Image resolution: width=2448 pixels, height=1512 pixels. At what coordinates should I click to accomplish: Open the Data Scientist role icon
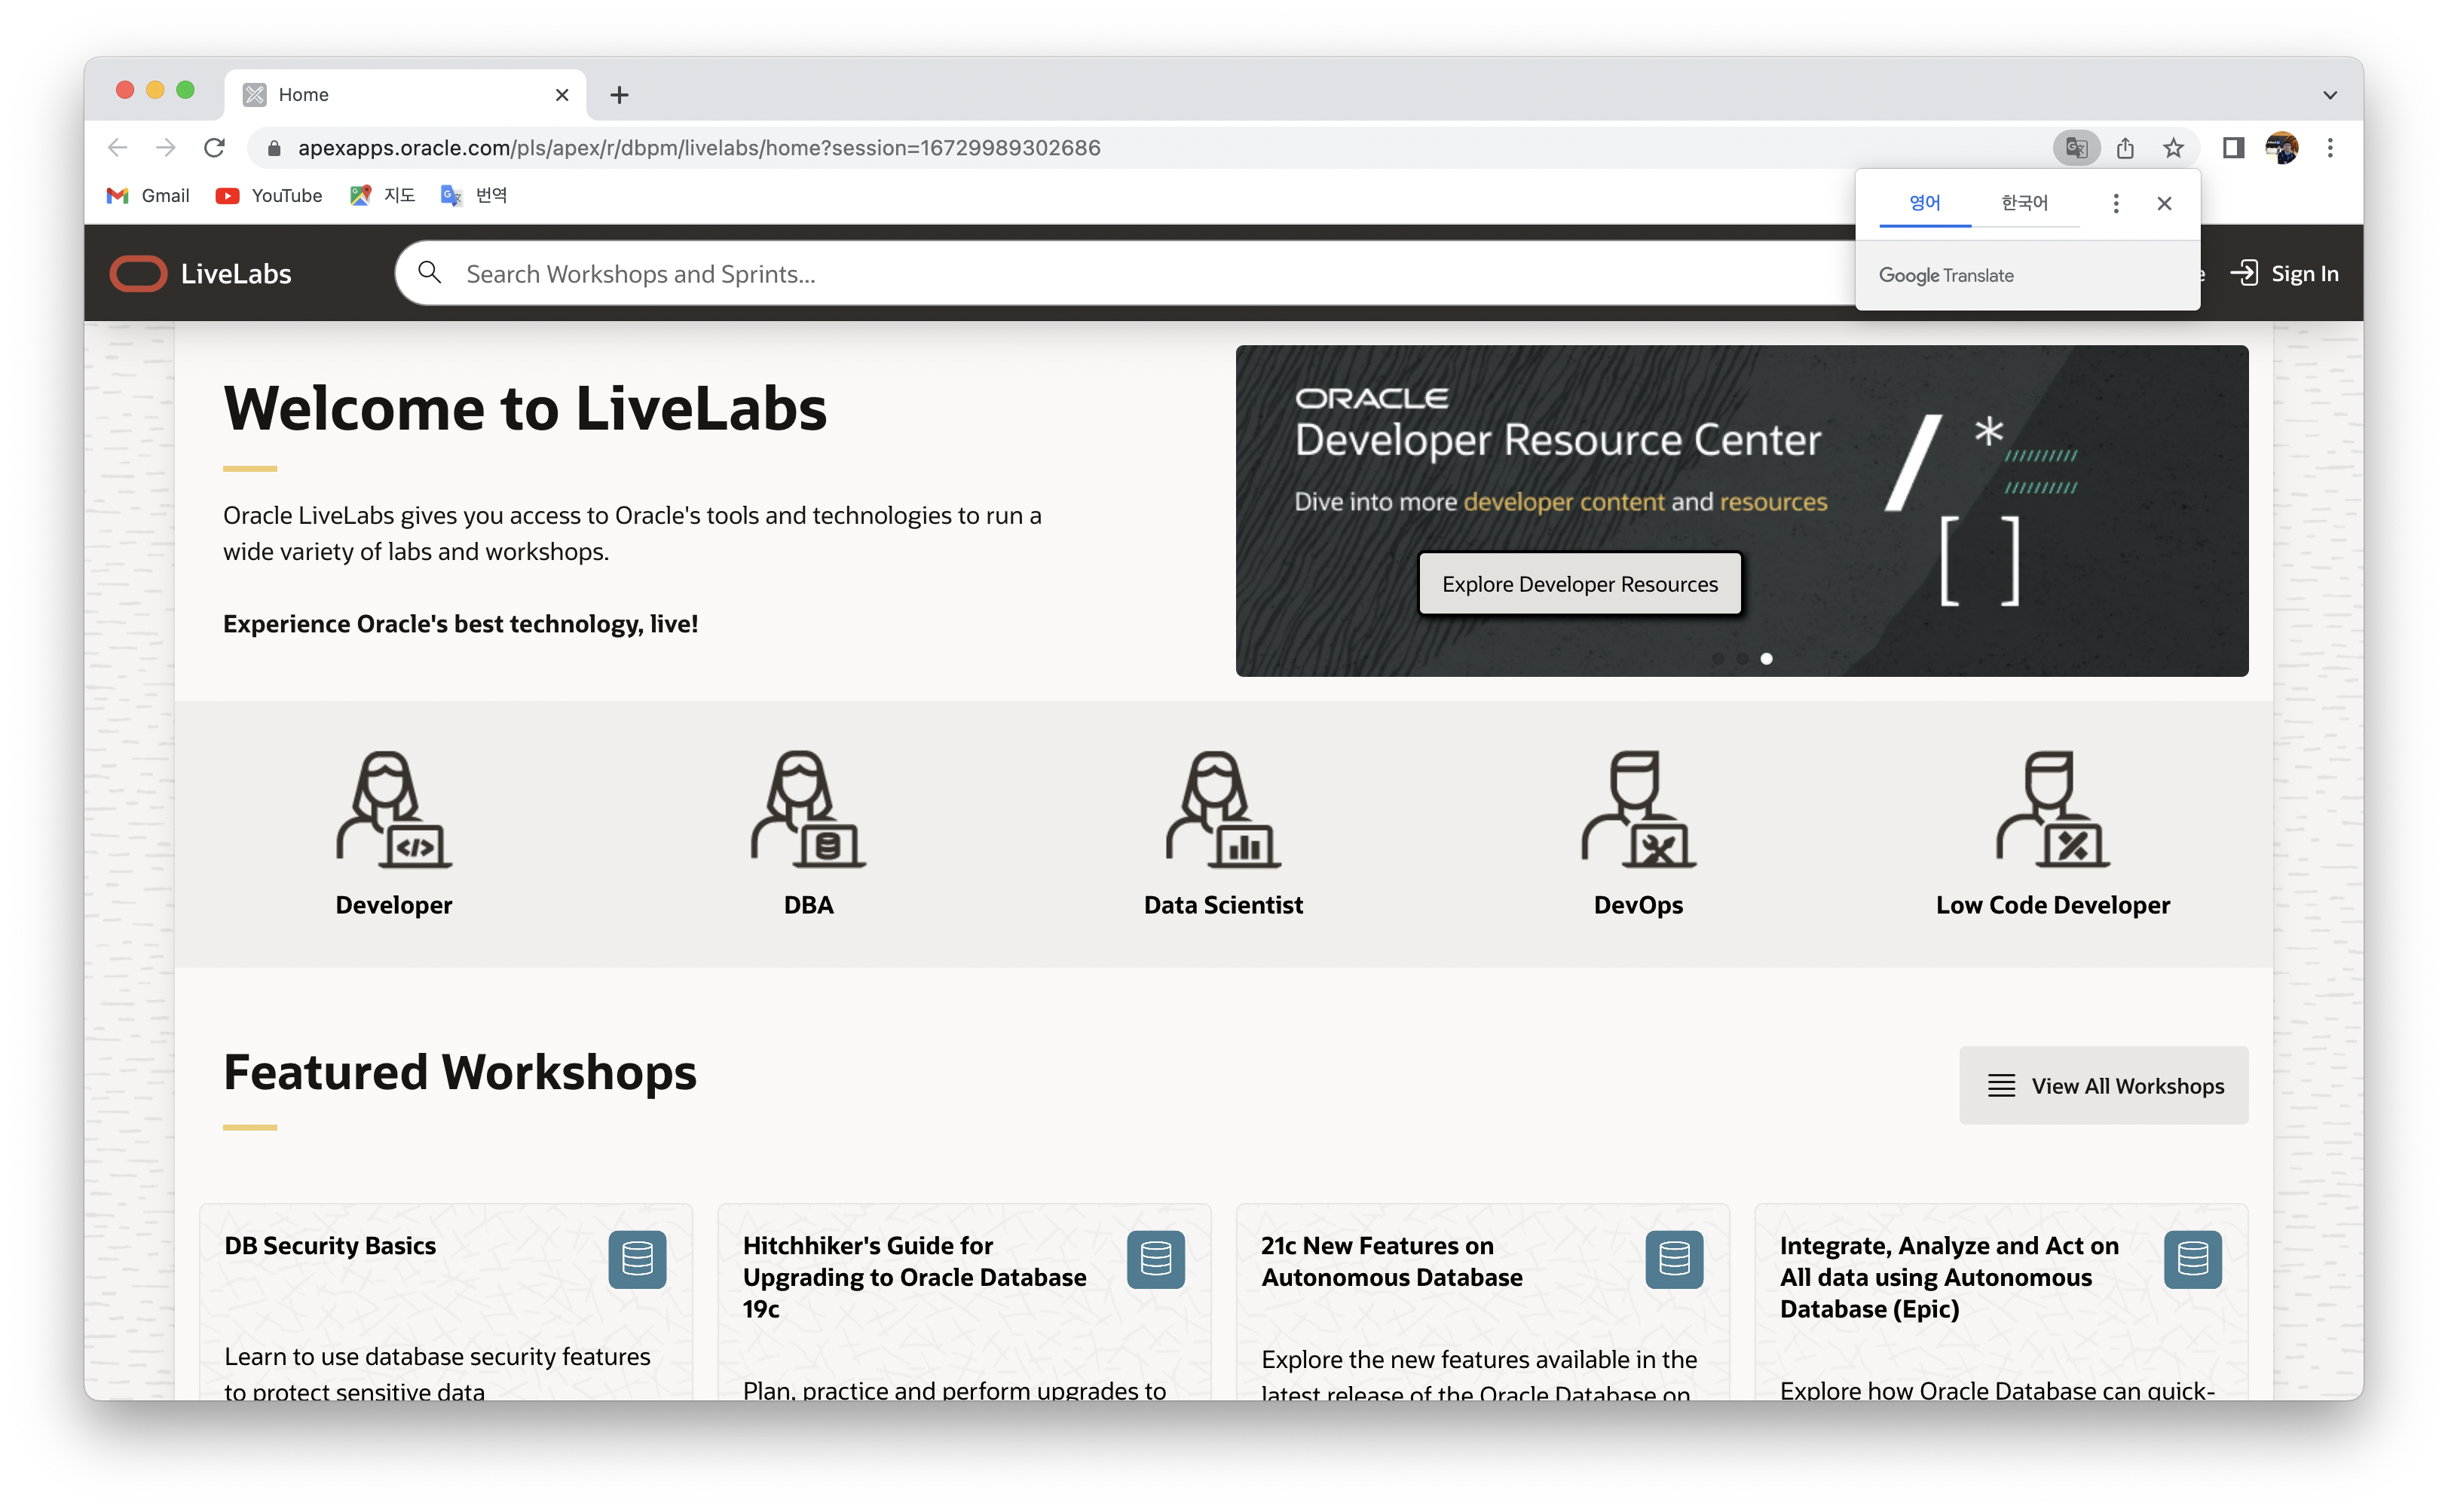click(1223, 810)
